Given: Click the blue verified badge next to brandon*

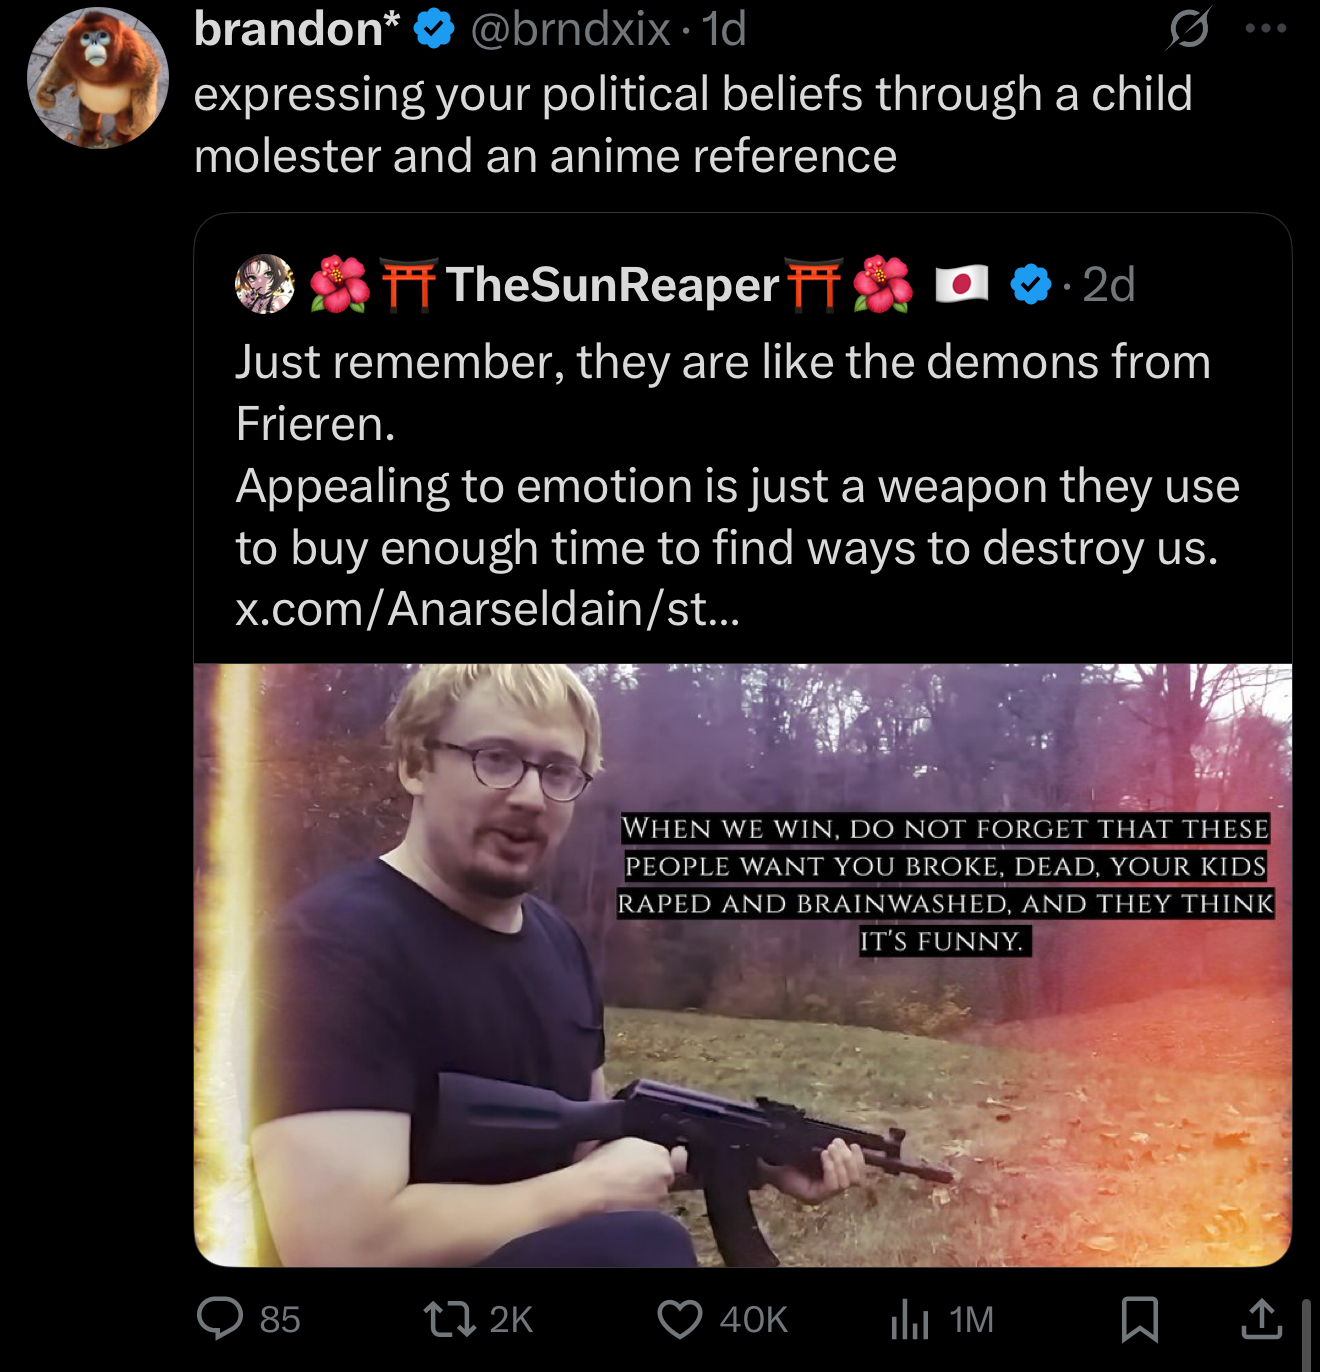Looking at the screenshot, I should [434, 30].
